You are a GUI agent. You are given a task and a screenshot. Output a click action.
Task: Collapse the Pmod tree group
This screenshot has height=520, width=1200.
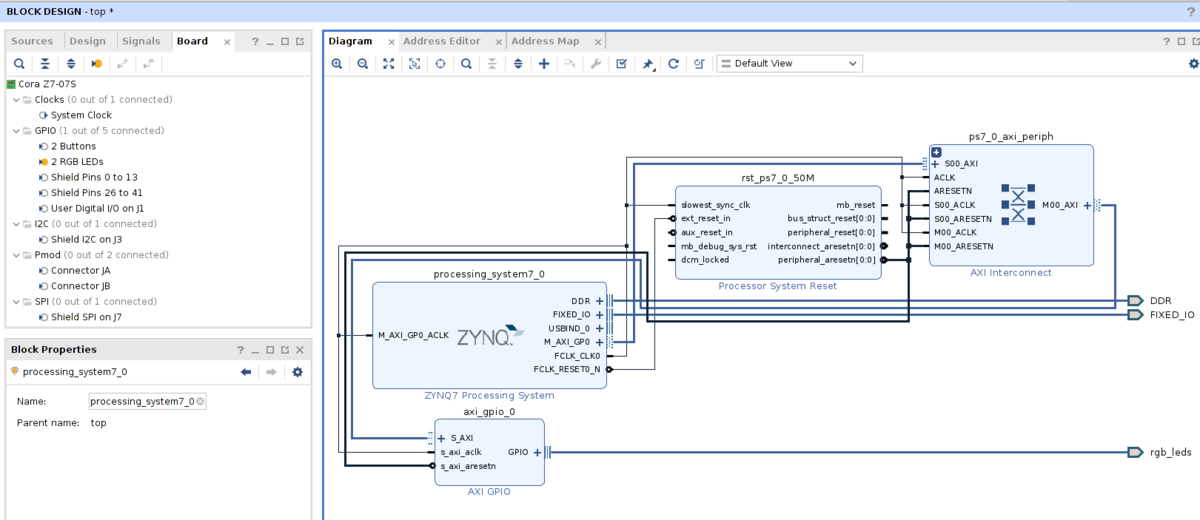point(15,255)
